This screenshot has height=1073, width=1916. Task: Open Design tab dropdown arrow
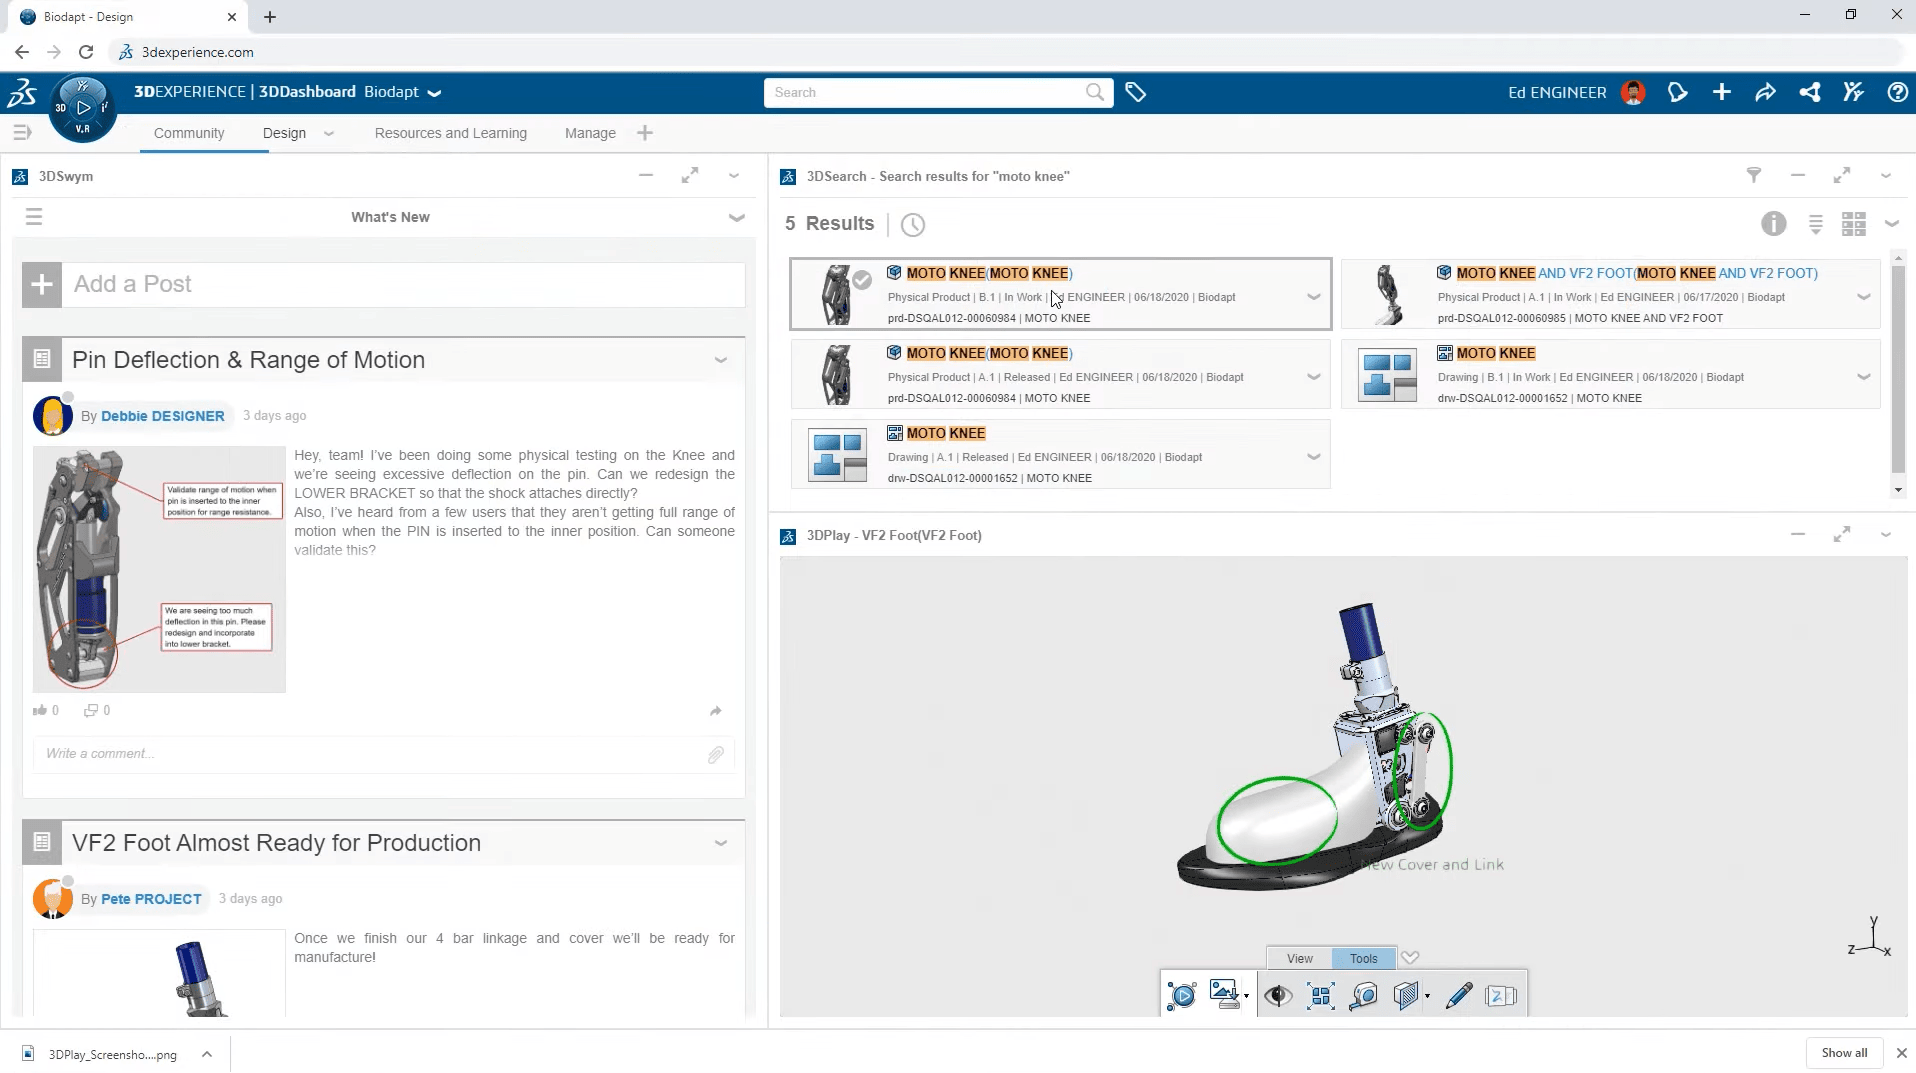329,133
